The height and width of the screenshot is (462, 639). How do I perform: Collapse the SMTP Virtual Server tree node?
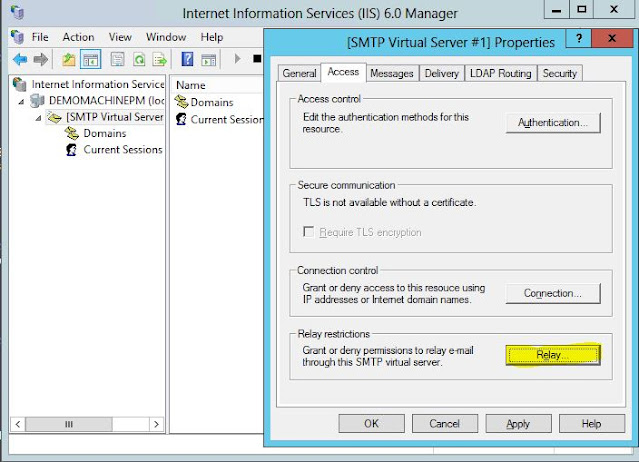(38, 118)
